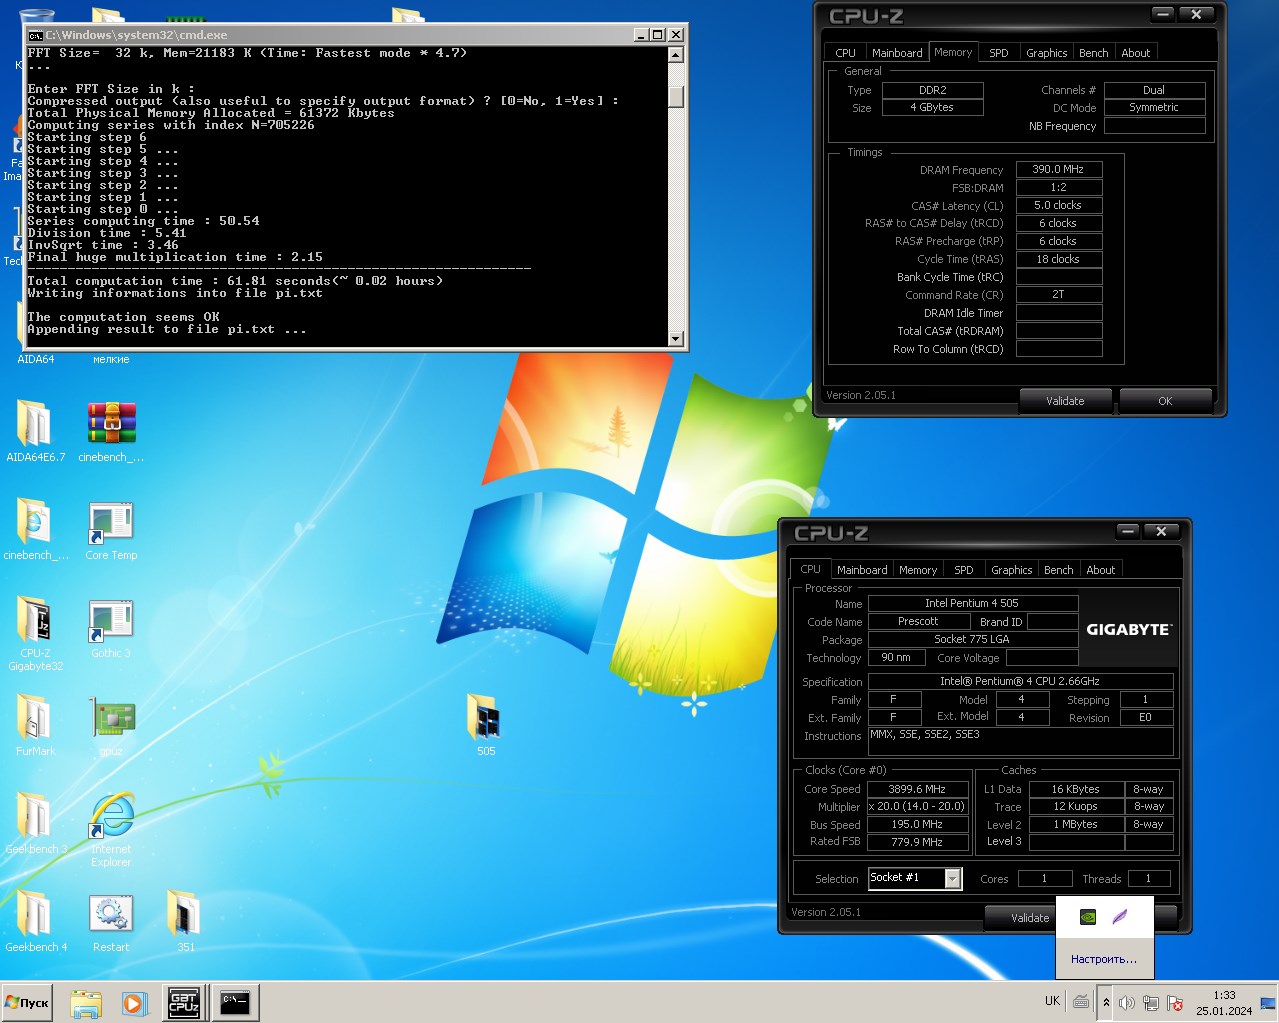Click Validate in the Memory CPU-Z window

1065,401
